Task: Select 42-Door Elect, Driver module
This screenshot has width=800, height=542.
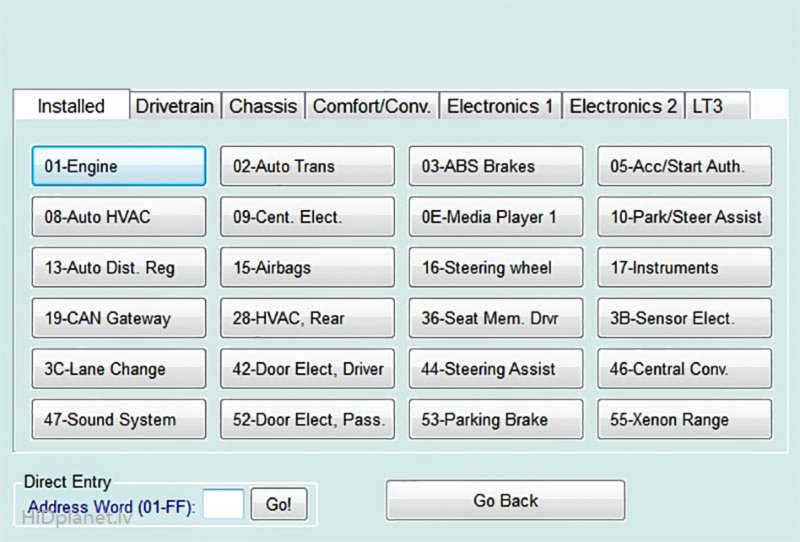Action: (x=307, y=369)
